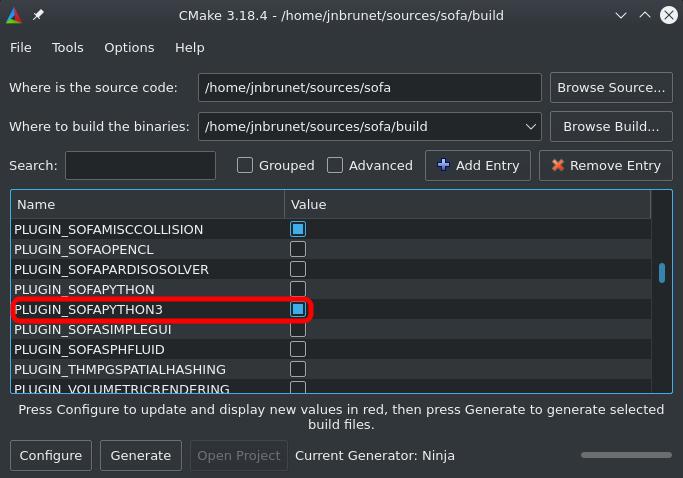Enable the Grouped checkbox
The height and width of the screenshot is (478, 683).
click(x=245, y=166)
